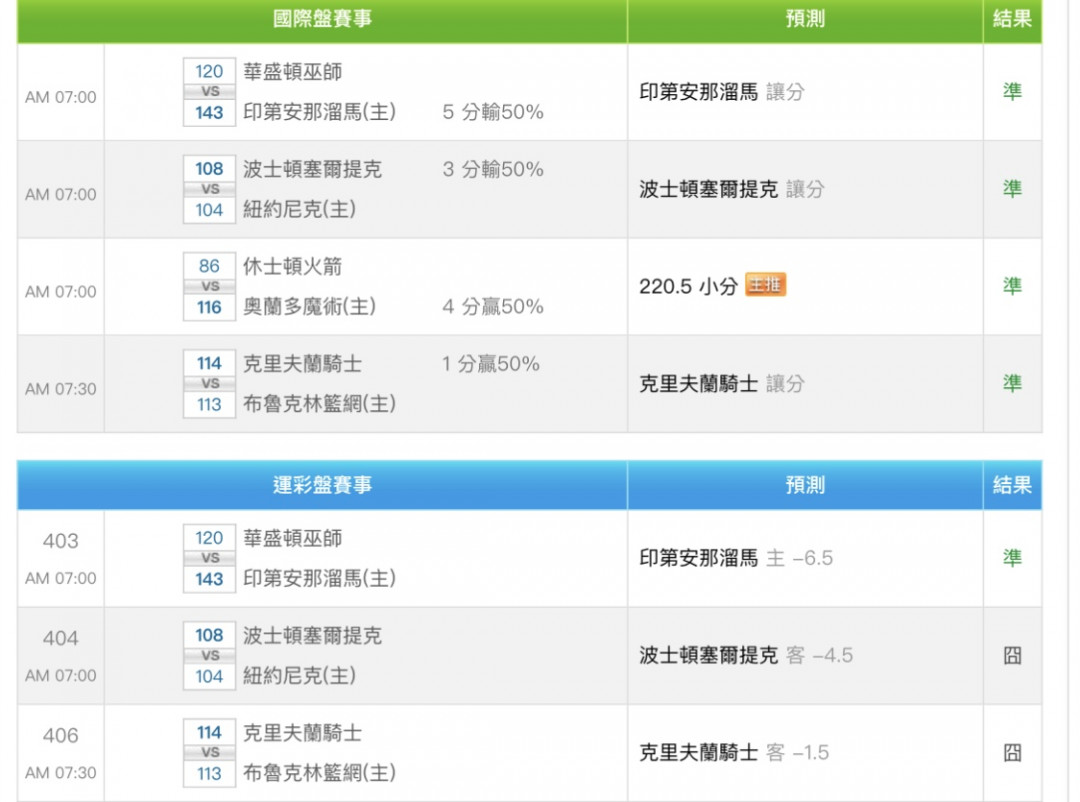Click the 國際盤賽事 table header
Image resolution: width=1080 pixels, height=802 pixels.
(x=322, y=19)
